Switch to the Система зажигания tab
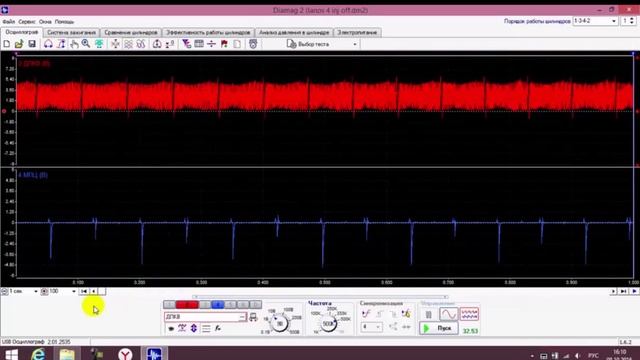Viewport: 640px width, 360px height. [71, 32]
